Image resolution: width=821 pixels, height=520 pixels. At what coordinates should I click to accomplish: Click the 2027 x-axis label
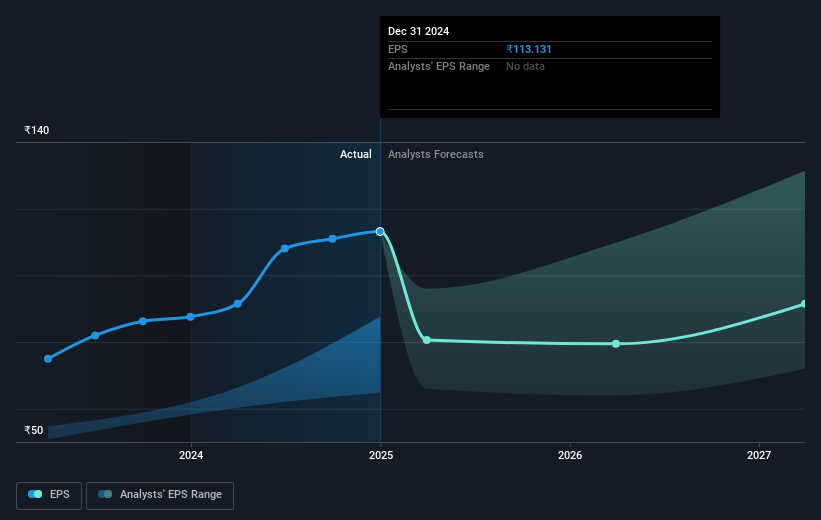click(x=759, y=455)
